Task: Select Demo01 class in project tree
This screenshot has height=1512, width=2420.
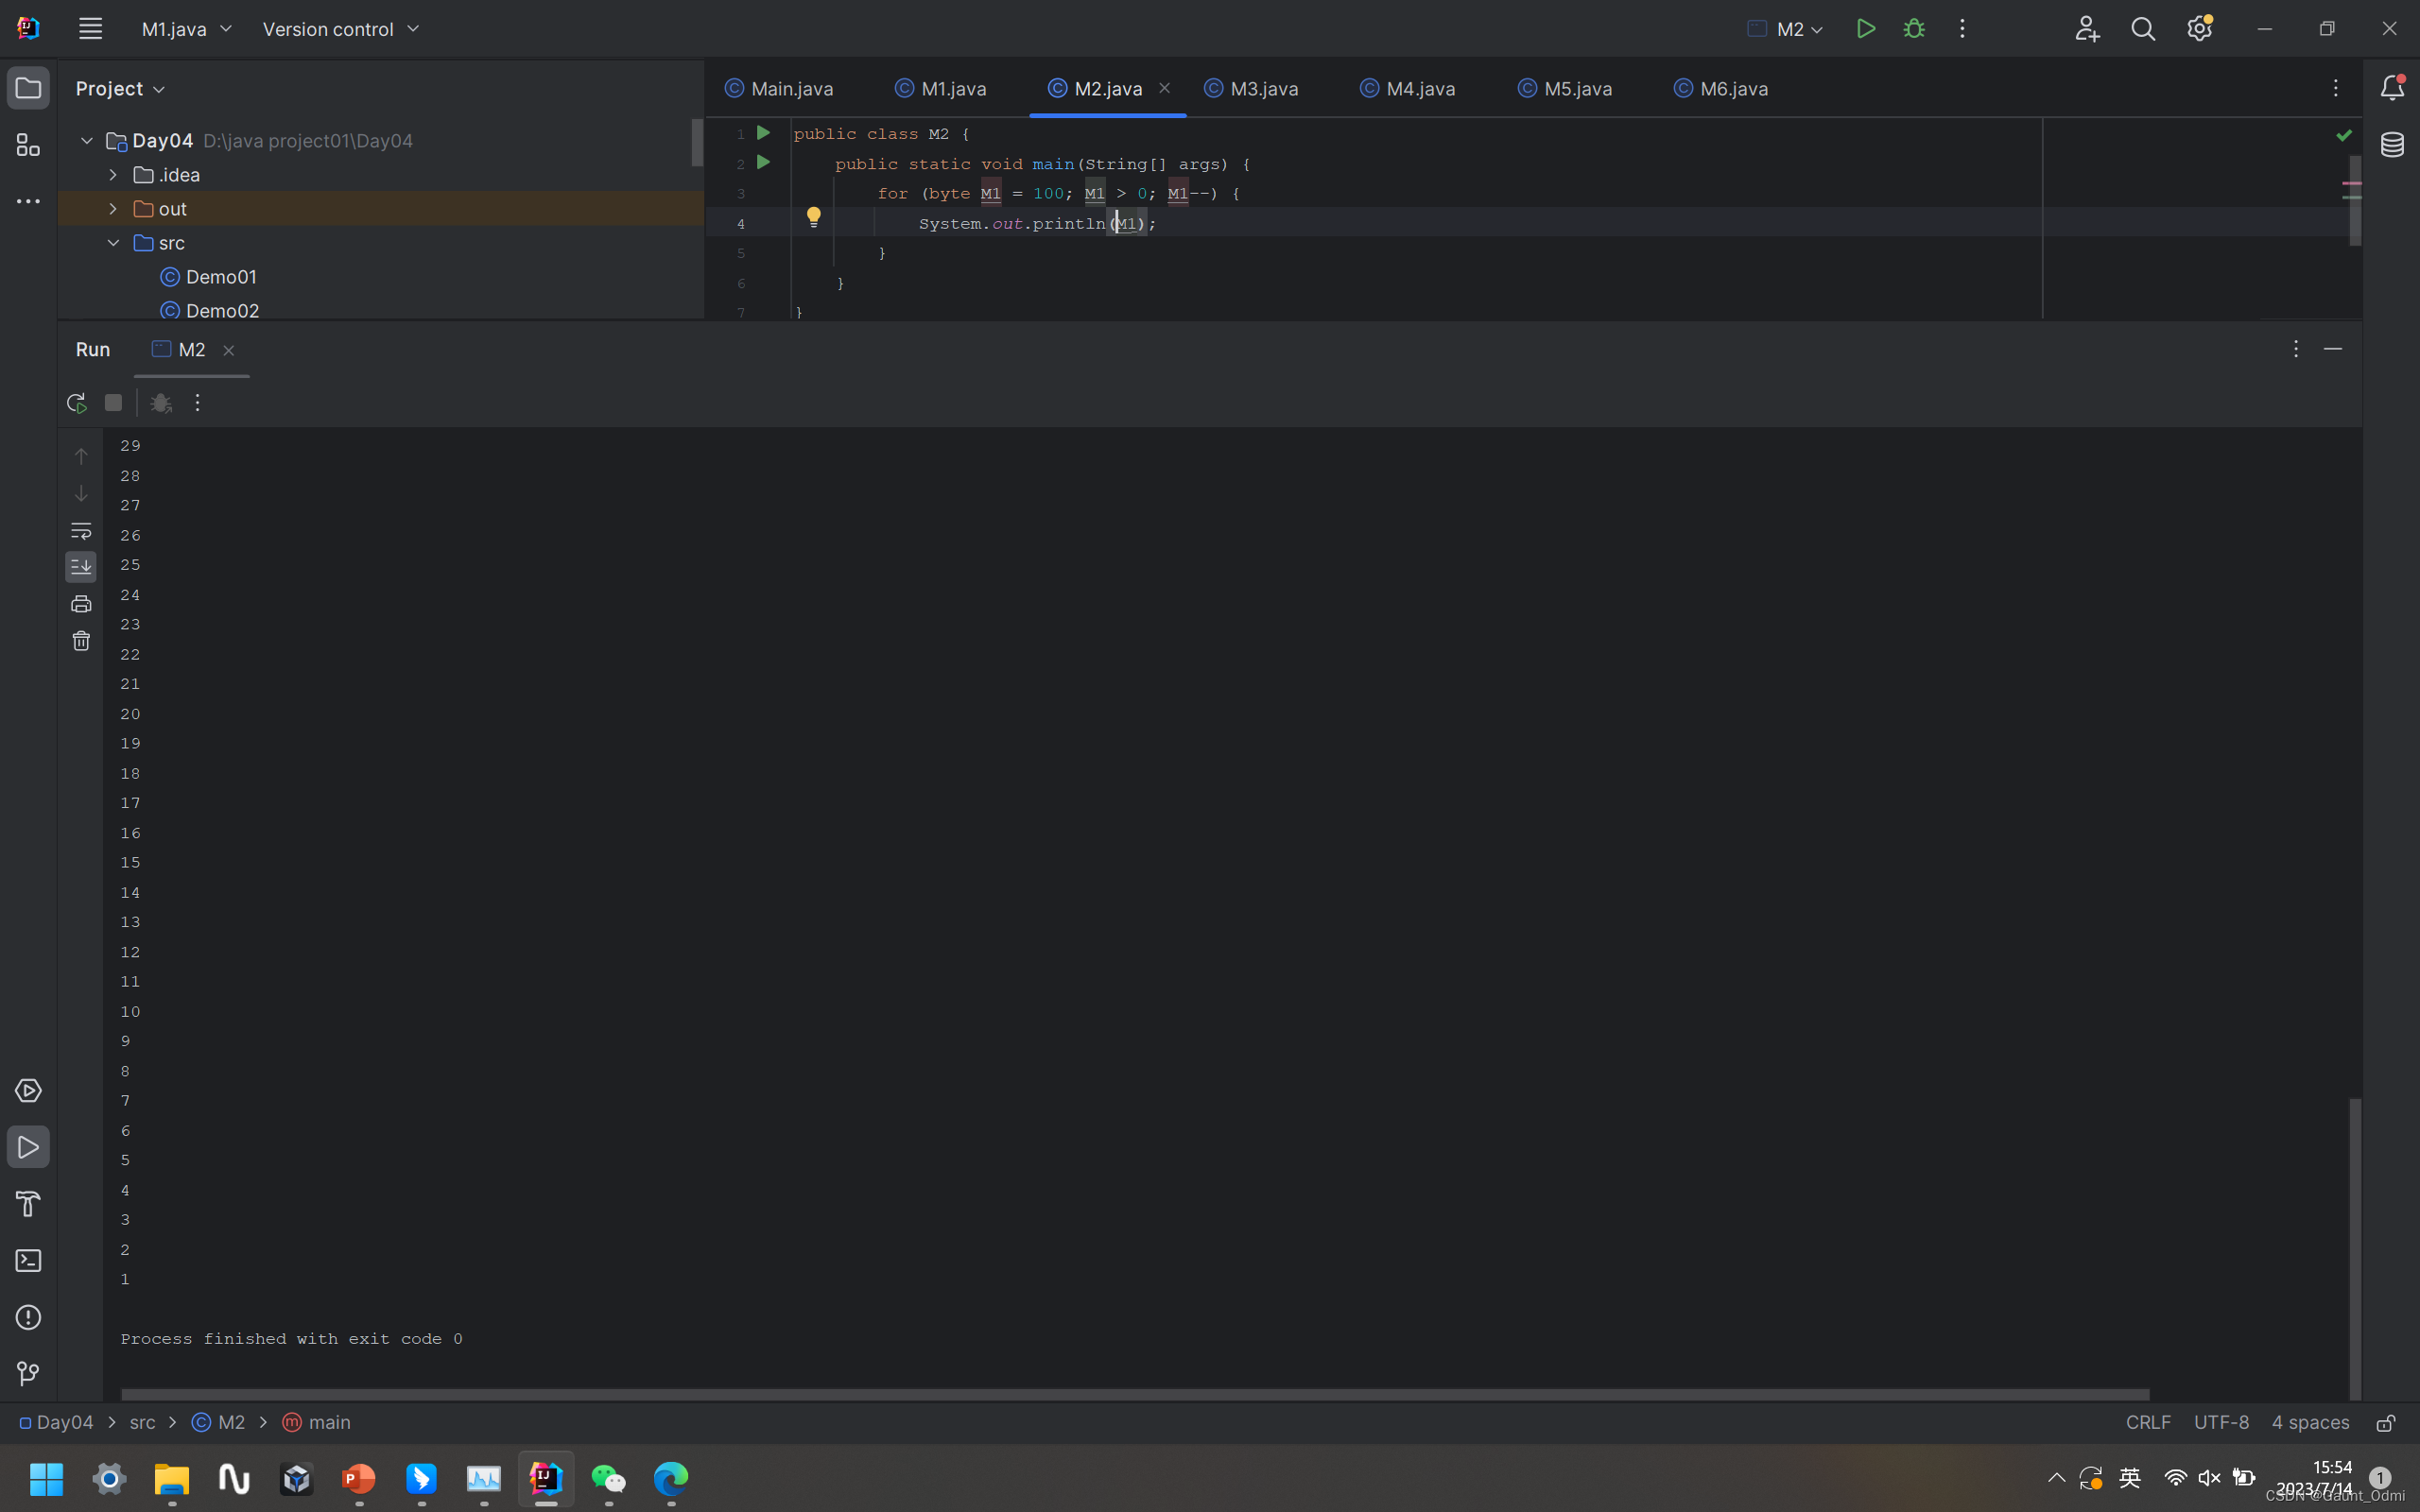Action: coord(208,277)
